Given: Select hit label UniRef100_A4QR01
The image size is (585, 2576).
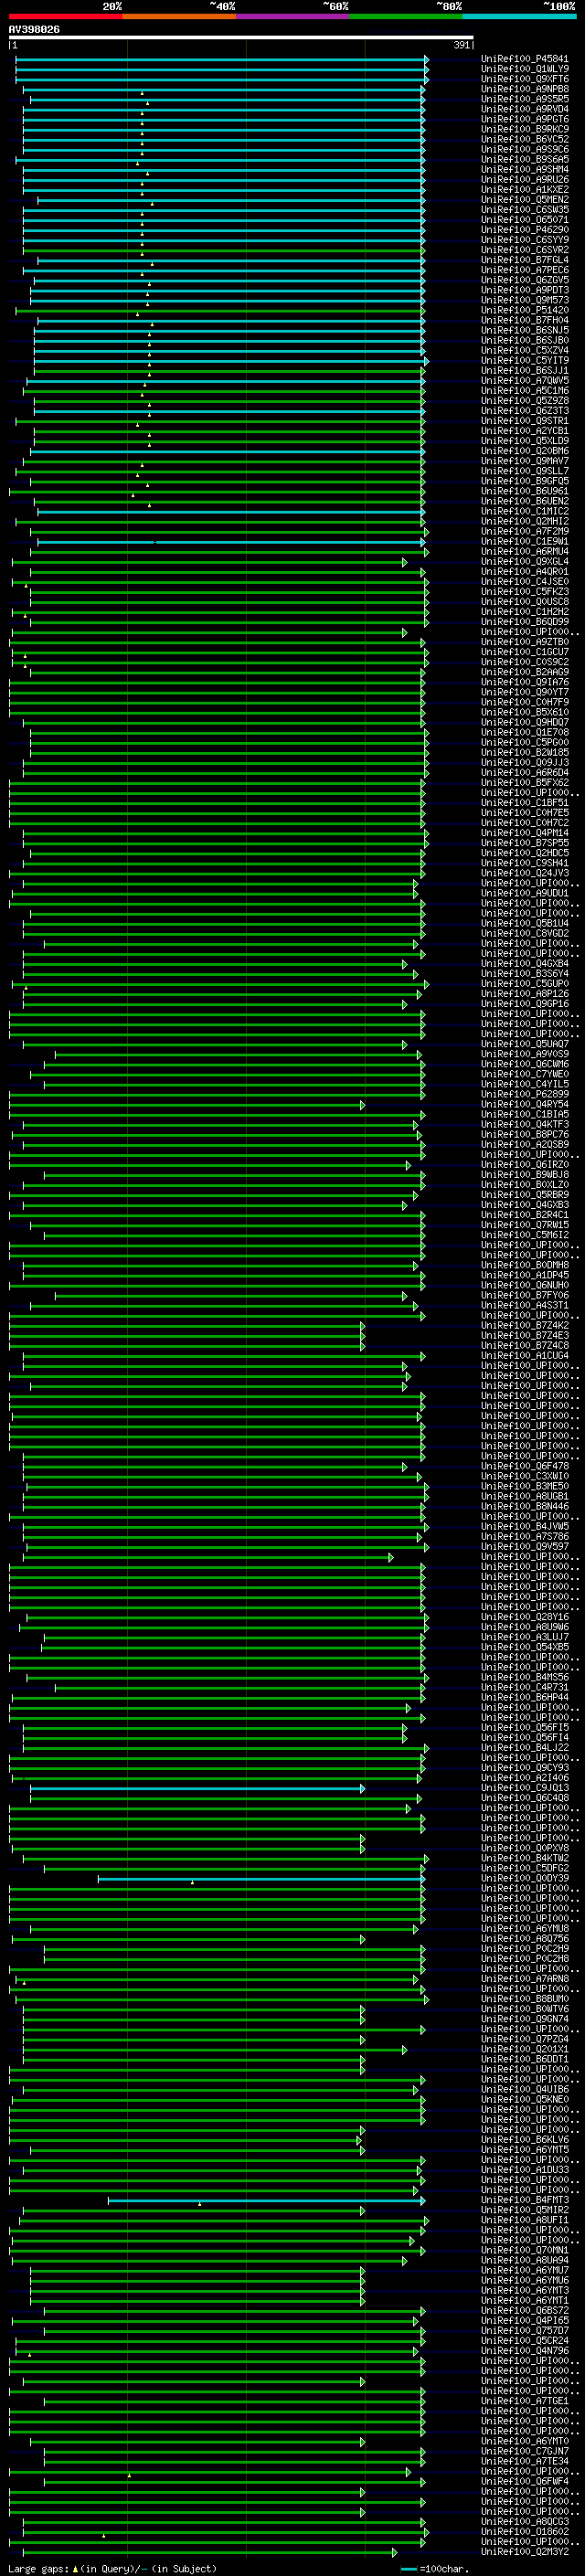Looking at the screenshot, I should (x=525, y=572).
